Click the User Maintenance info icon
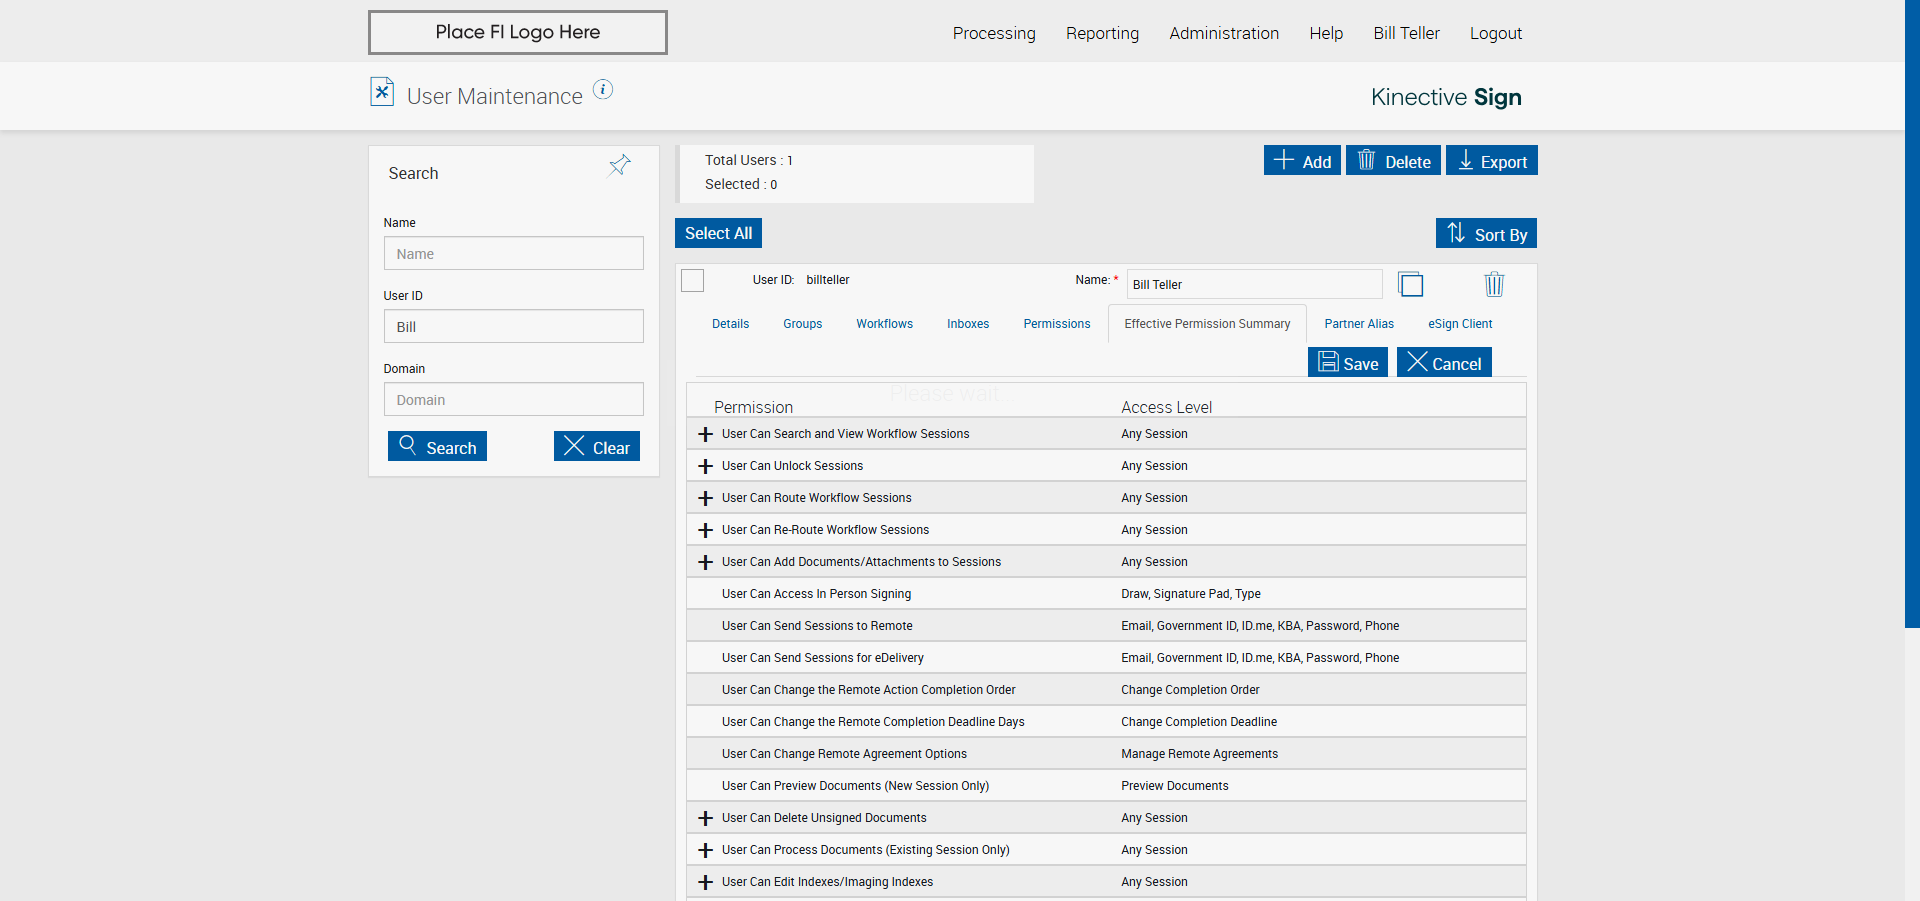 point(603,90)
